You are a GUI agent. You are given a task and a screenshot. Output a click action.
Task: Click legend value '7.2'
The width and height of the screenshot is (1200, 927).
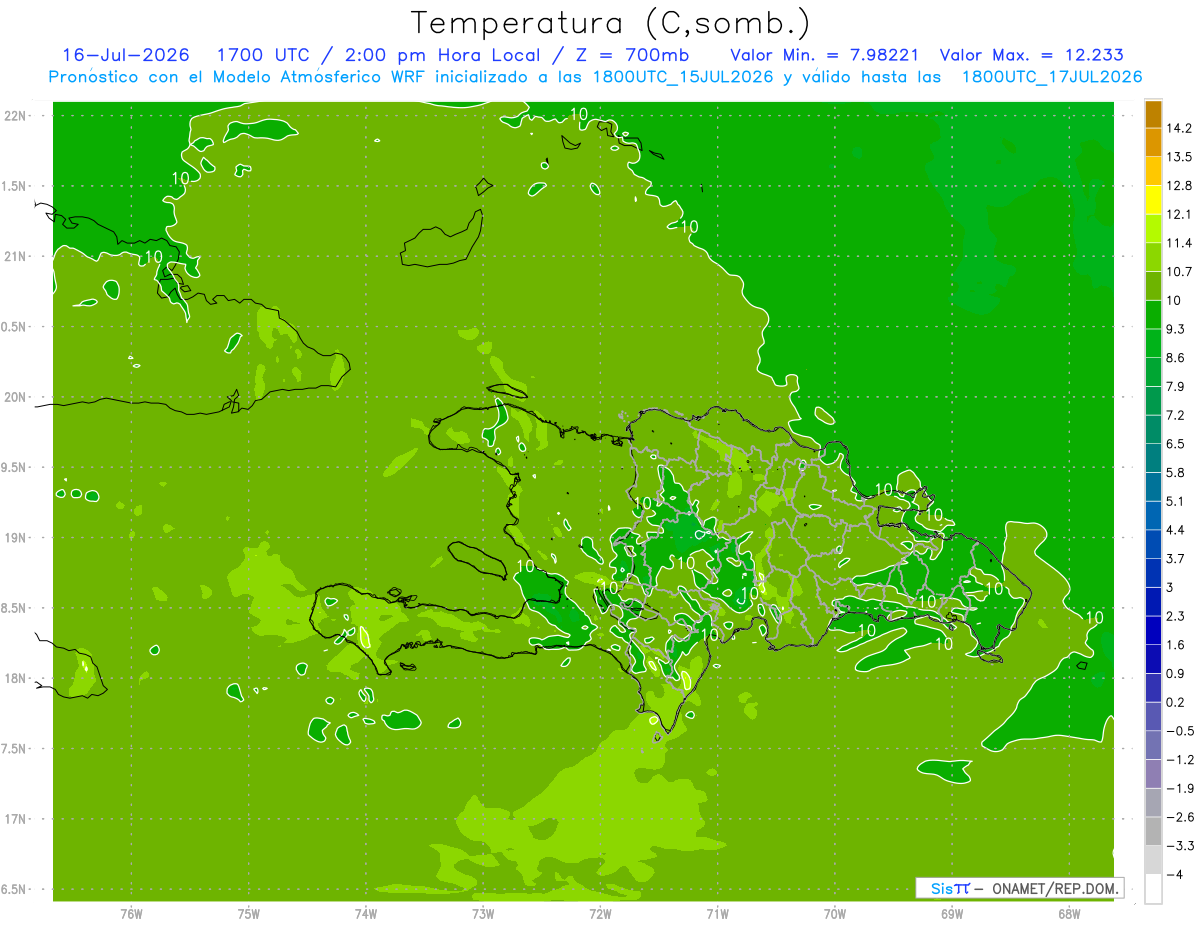1176,415
